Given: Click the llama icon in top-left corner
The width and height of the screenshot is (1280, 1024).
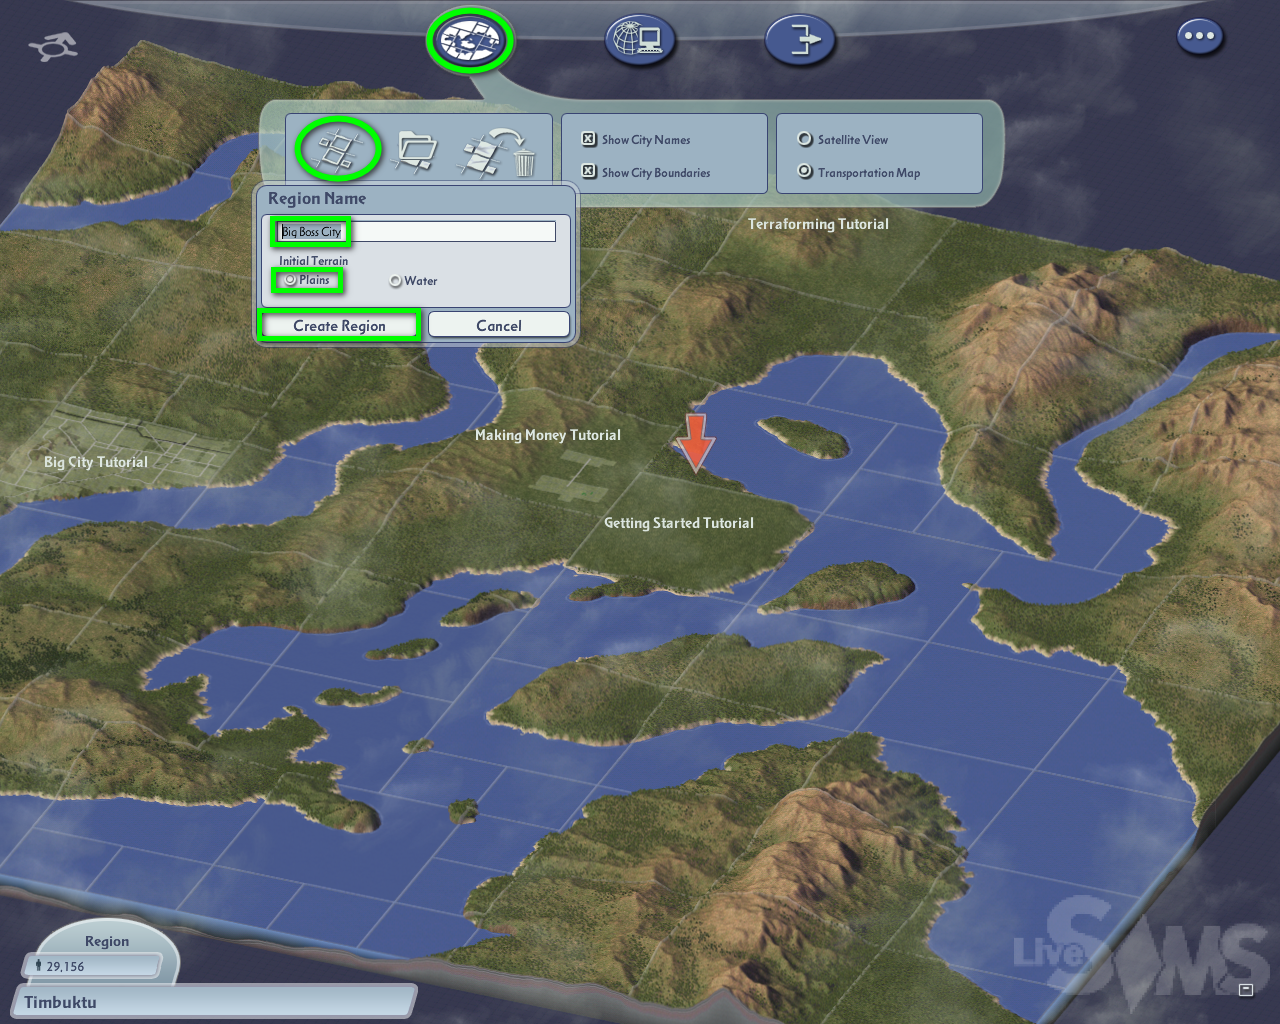Looking at the screenshot, I should tap(53, 46).
